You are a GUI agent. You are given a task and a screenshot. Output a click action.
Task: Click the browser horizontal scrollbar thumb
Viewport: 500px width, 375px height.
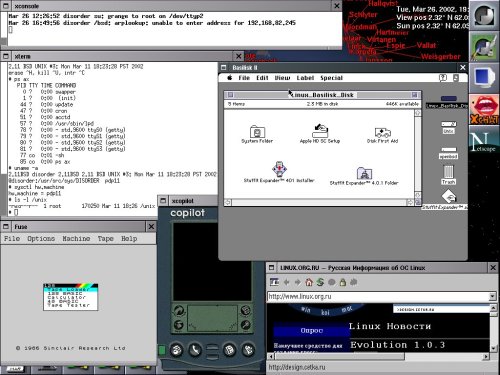coord(340,356)
